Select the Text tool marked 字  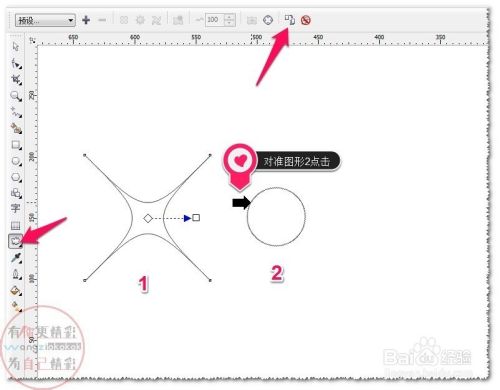click(x=16, y=209)
